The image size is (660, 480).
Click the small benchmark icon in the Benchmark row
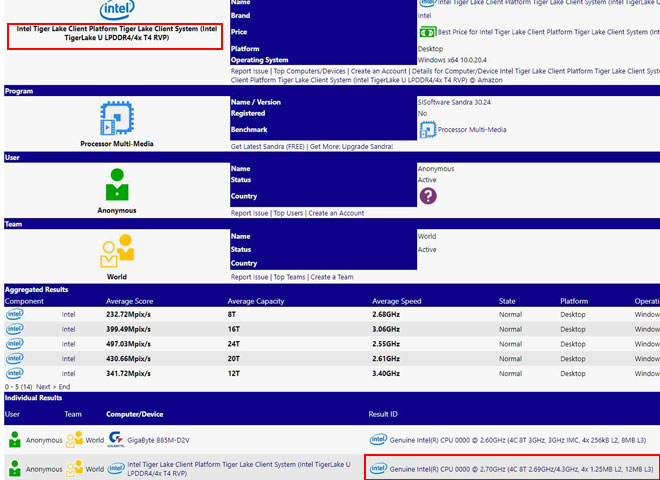(x=428, y=130)
